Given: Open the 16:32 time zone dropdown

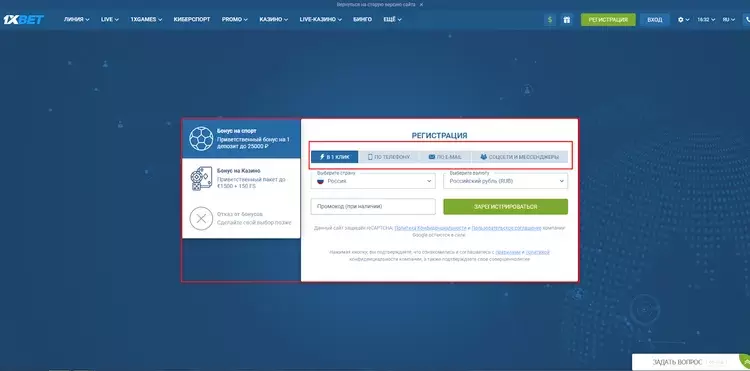Looking at the screenshot, I should [706, 20].
